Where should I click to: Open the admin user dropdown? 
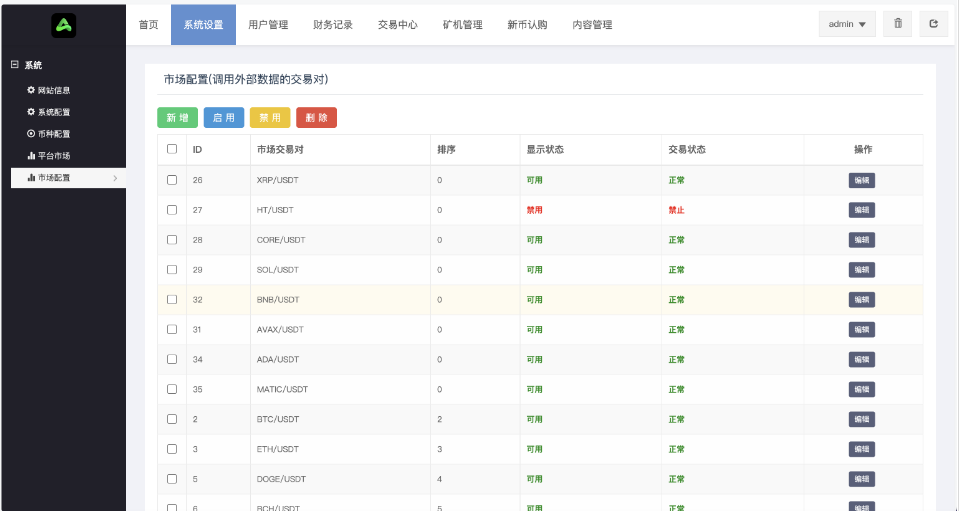(846, 24)
